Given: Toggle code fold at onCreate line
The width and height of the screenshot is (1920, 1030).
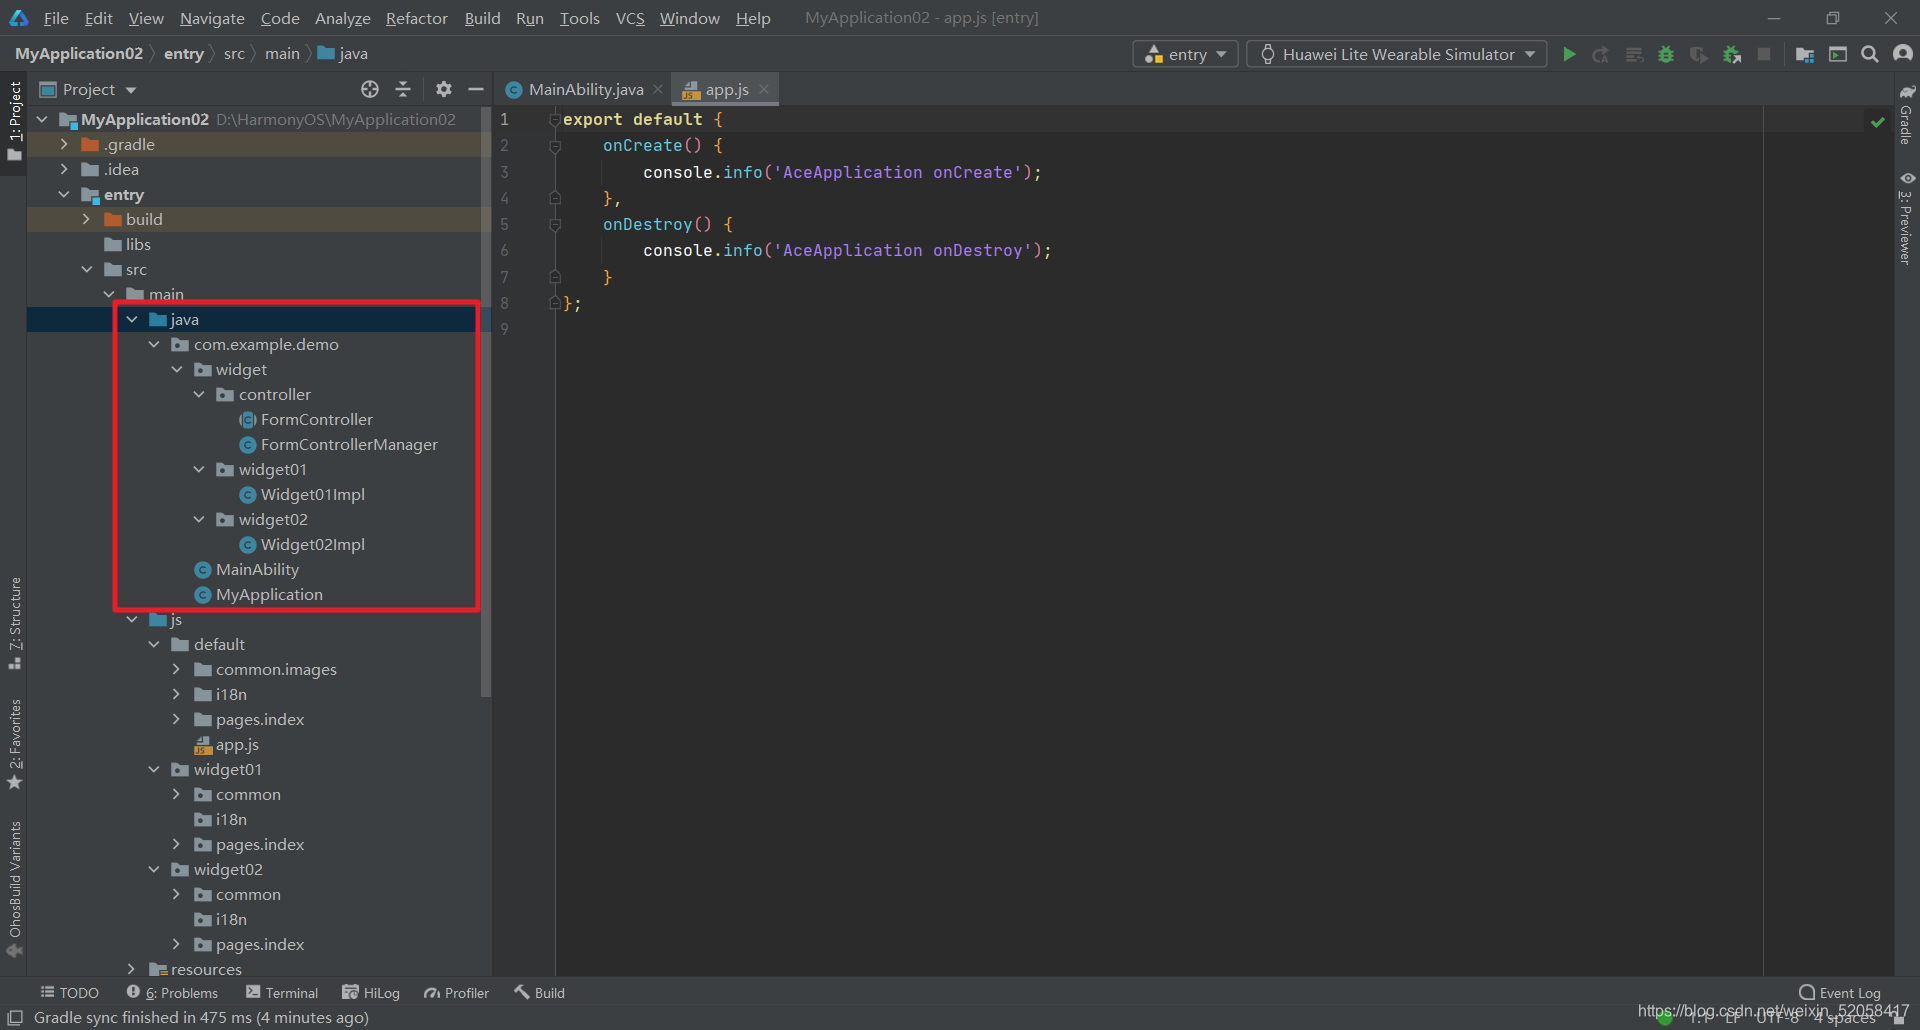Looking at the screenshot, I should click(555, 146).
